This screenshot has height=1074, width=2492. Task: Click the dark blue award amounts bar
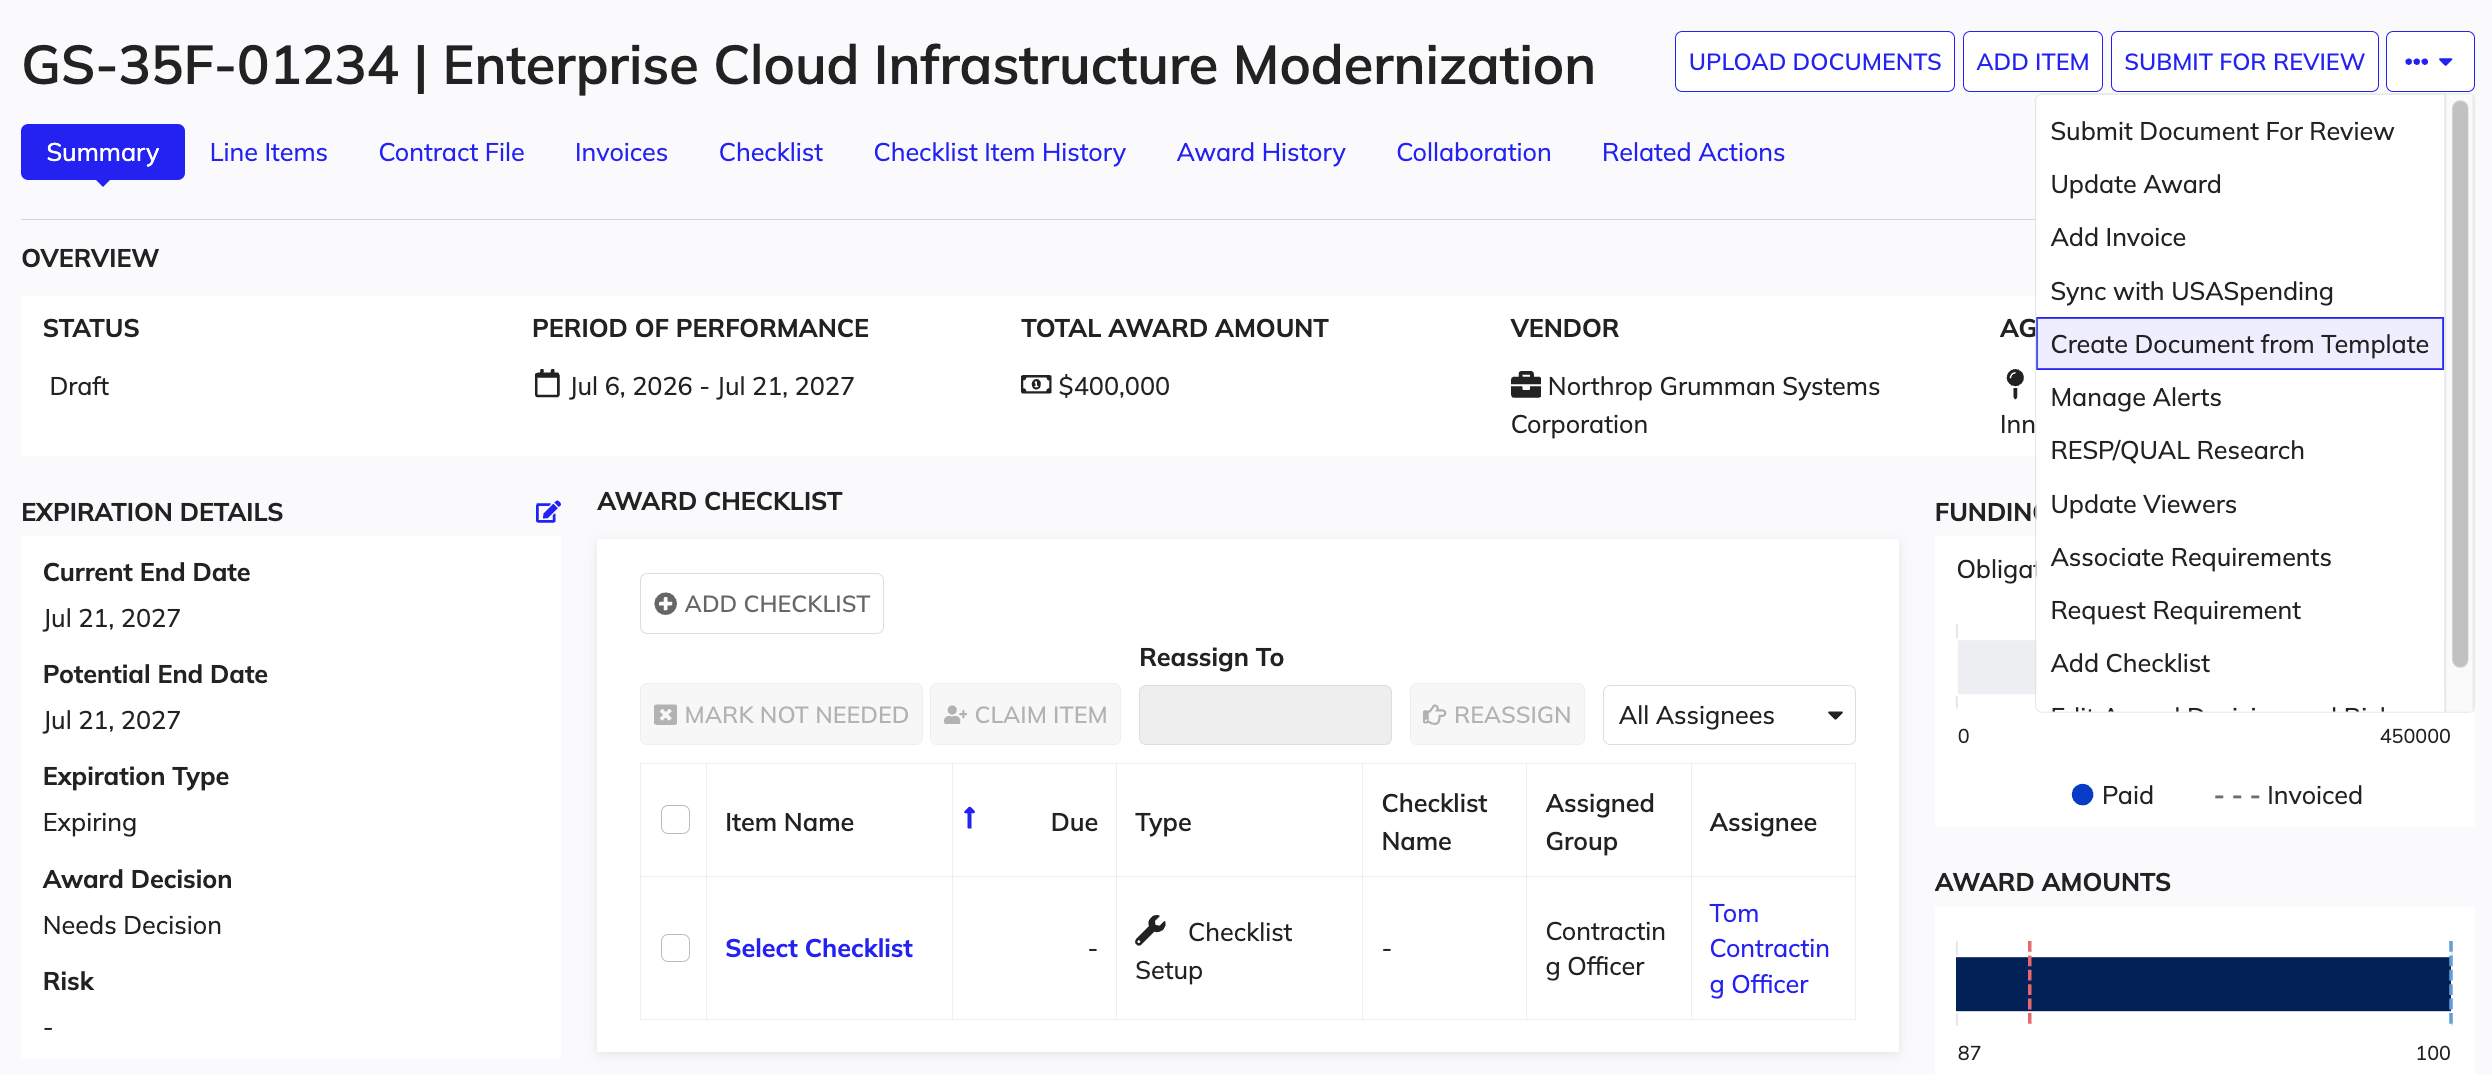[x=2203, y=984]
